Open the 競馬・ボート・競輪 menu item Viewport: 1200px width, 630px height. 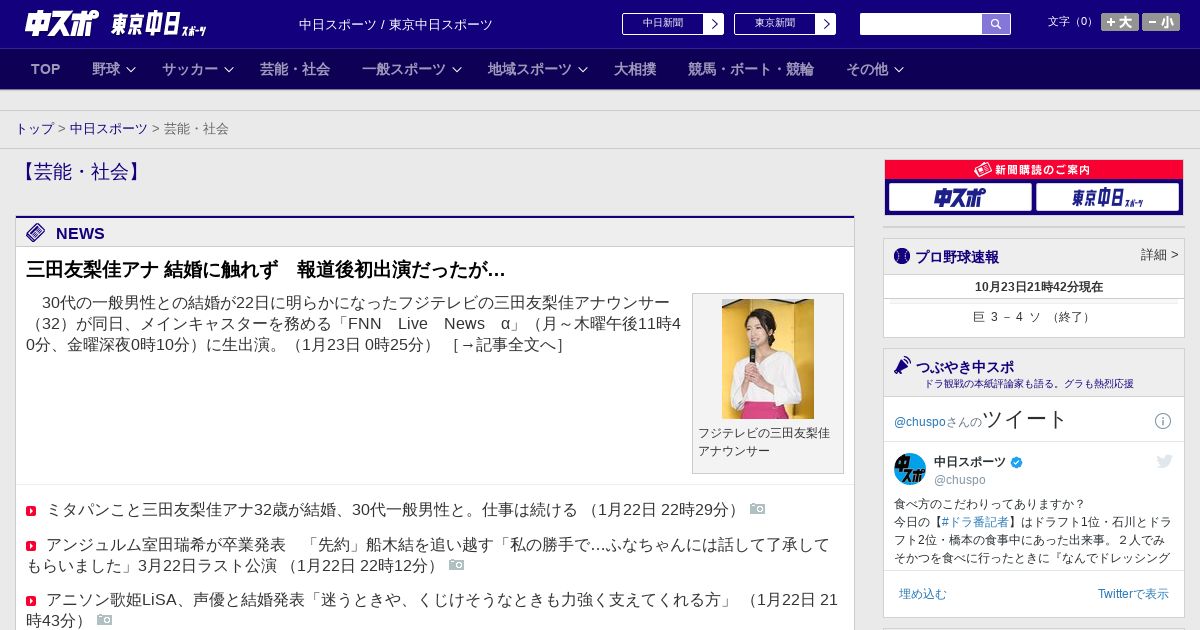pos(751,69)
